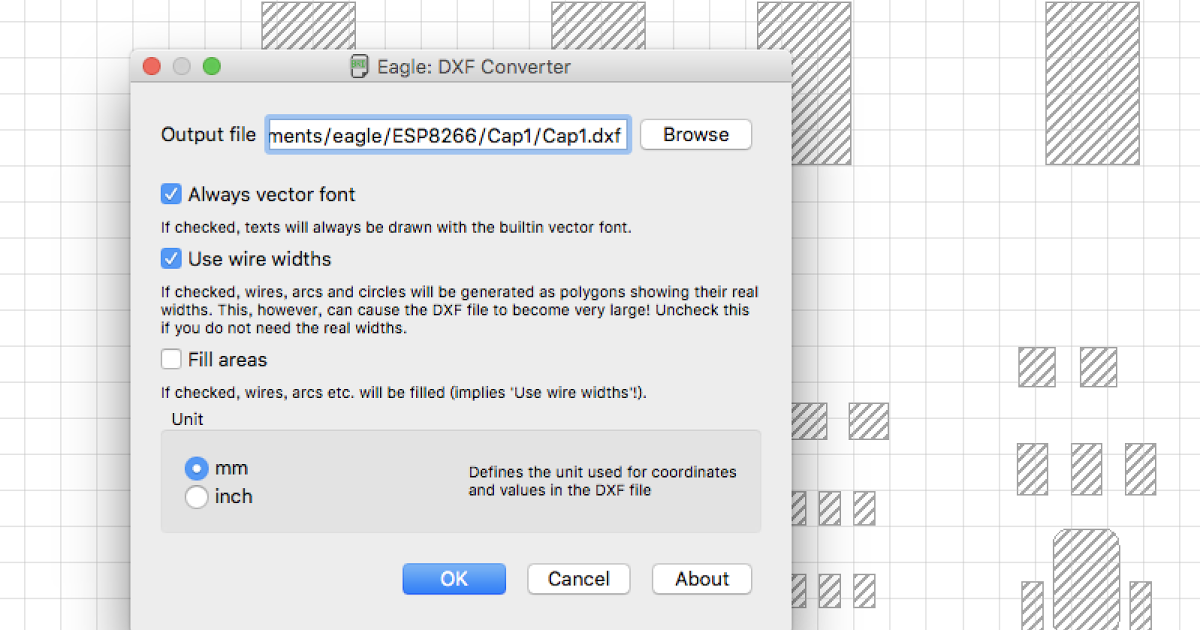Select the tall hatched pad at top right
The image size is (1200, 630).
(1093, 83)
